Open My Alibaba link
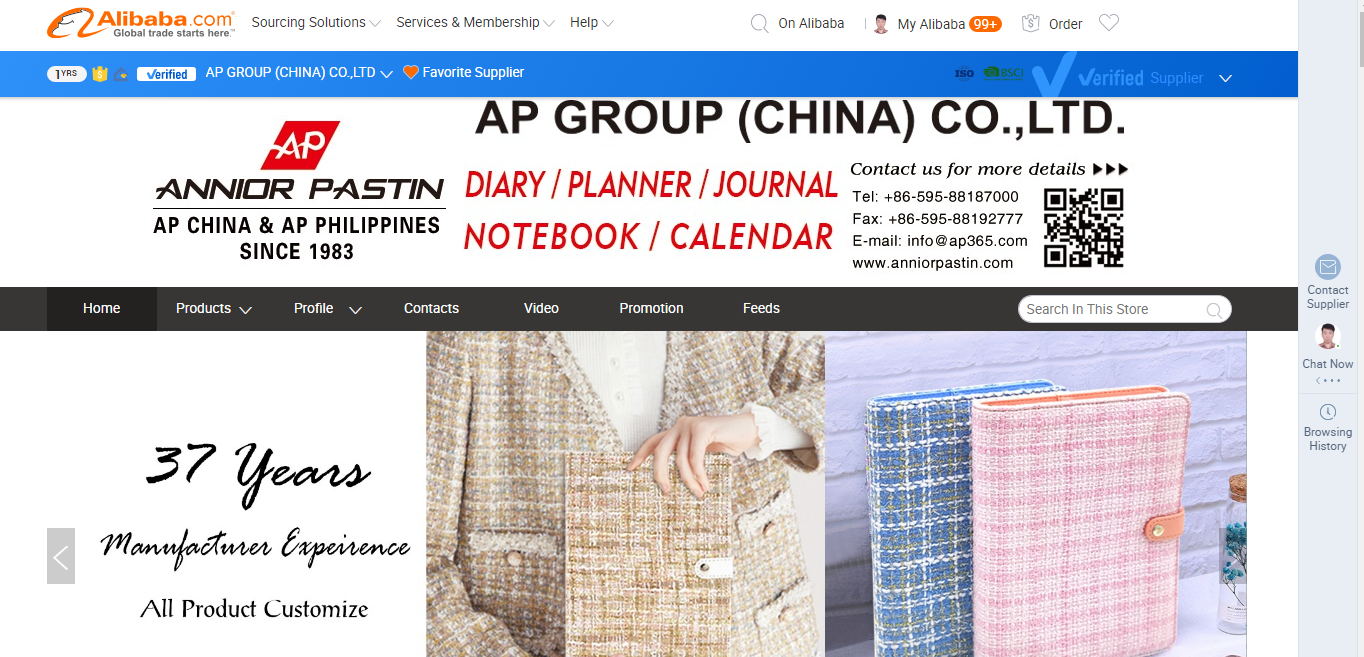 [931, 24]
